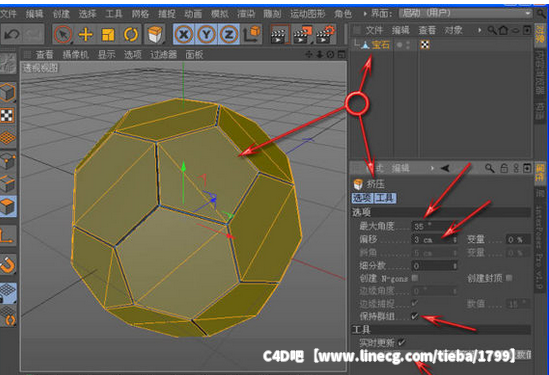Open object manager 查看 menu
Image resolution: width=549 pixels, height=375 pixels.
click(427, 30)
